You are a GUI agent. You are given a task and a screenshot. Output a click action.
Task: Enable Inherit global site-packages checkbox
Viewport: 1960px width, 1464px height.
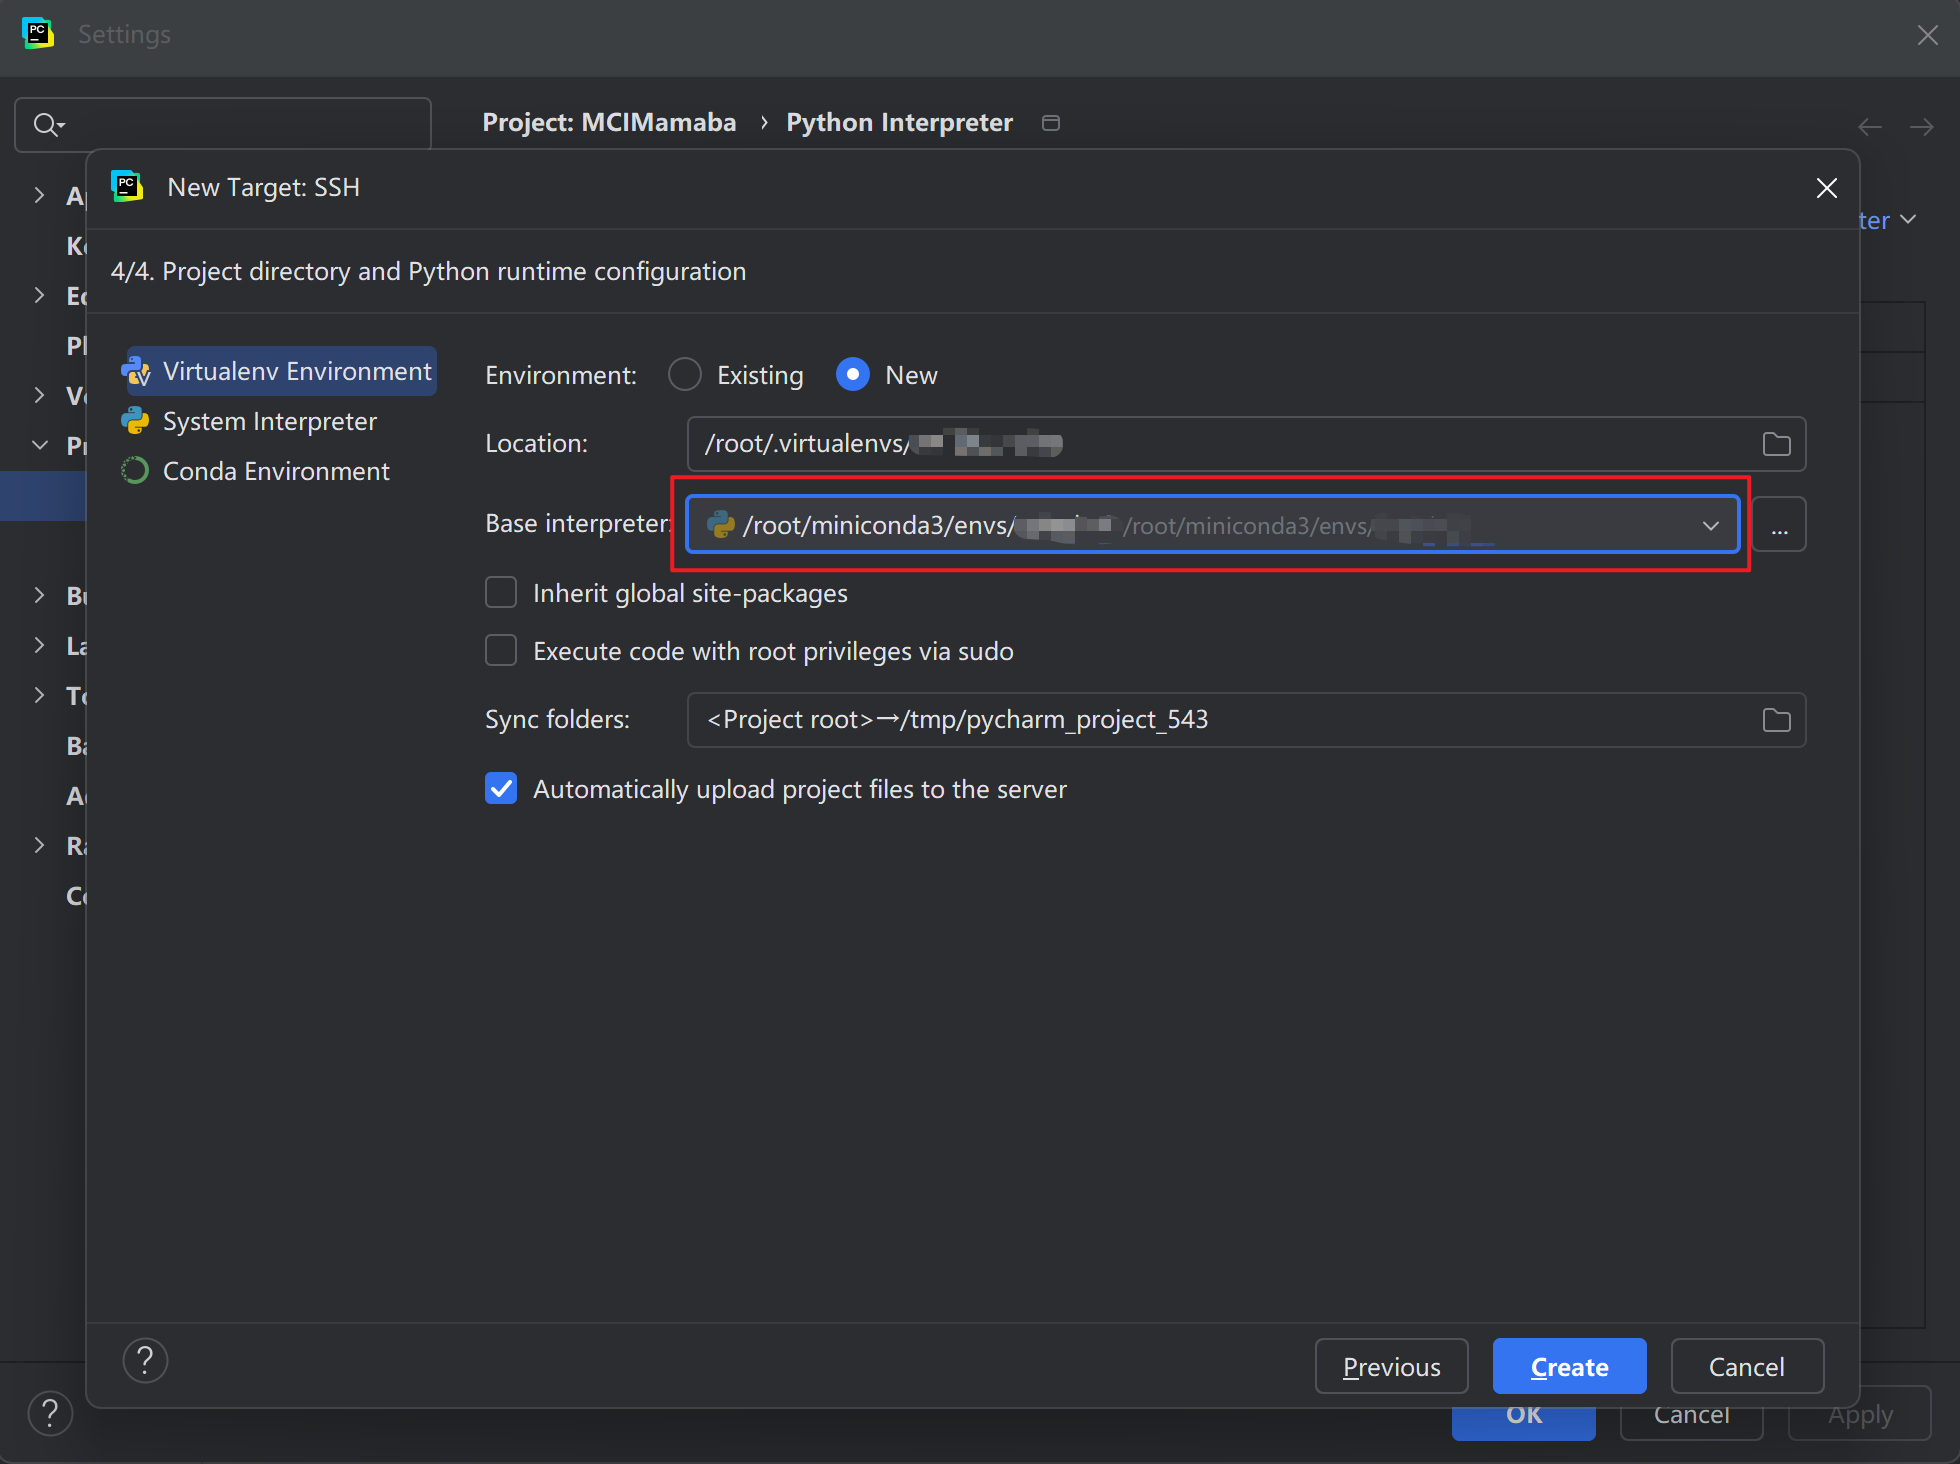501,593
